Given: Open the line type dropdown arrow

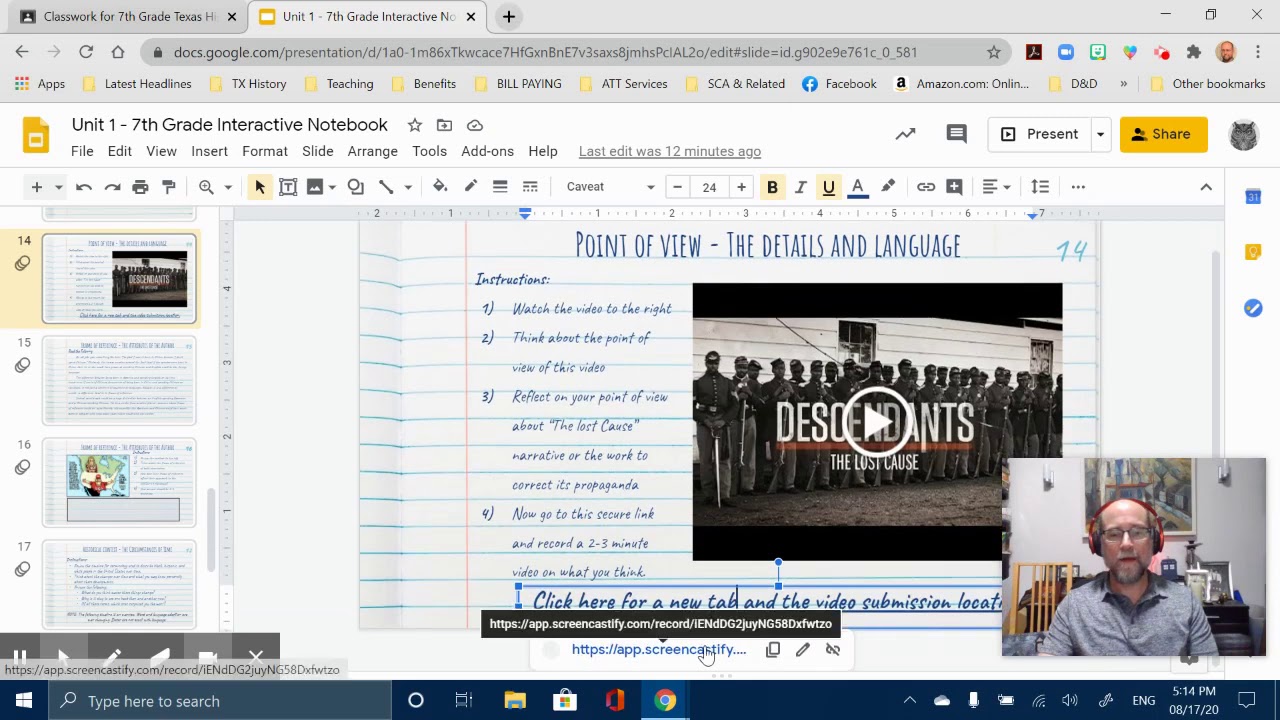Looking at the screenshot, I should (x=408, y=187).
